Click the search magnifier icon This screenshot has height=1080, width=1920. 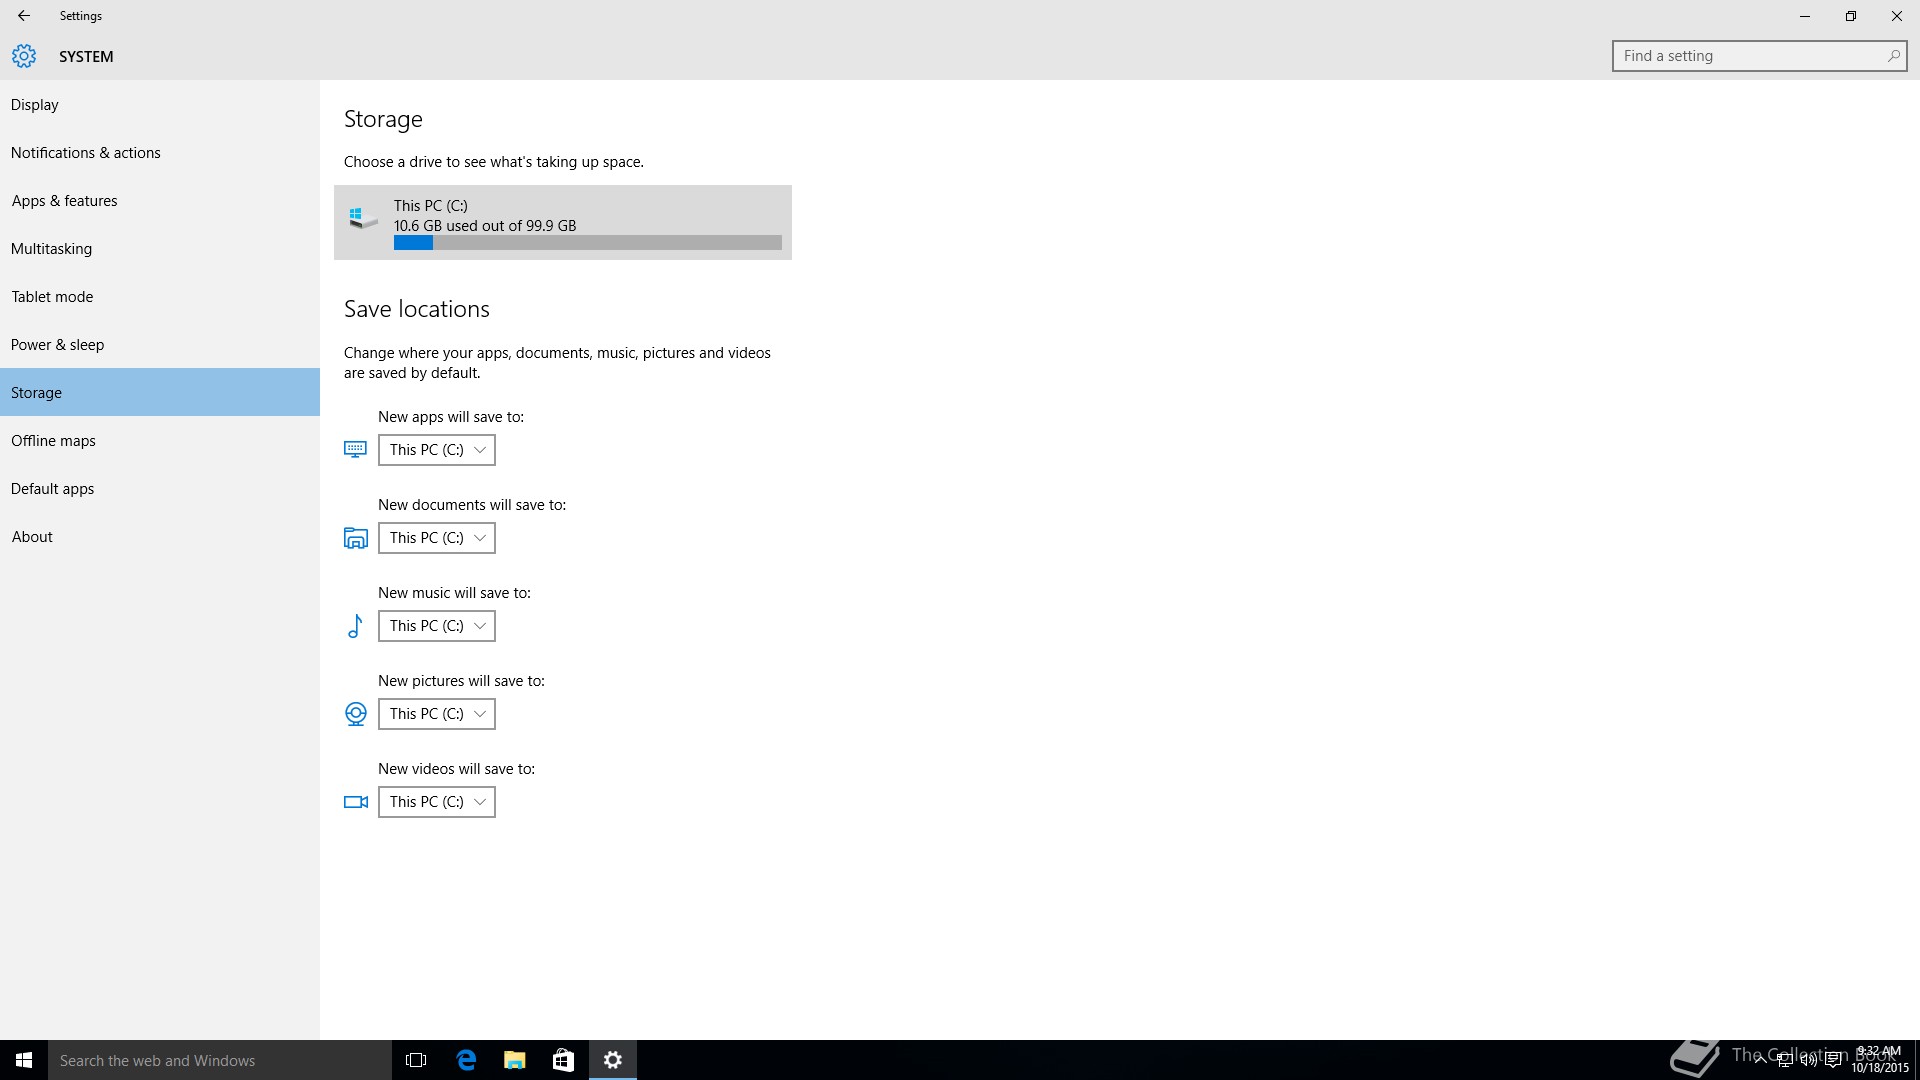[x=1892, y=56]
